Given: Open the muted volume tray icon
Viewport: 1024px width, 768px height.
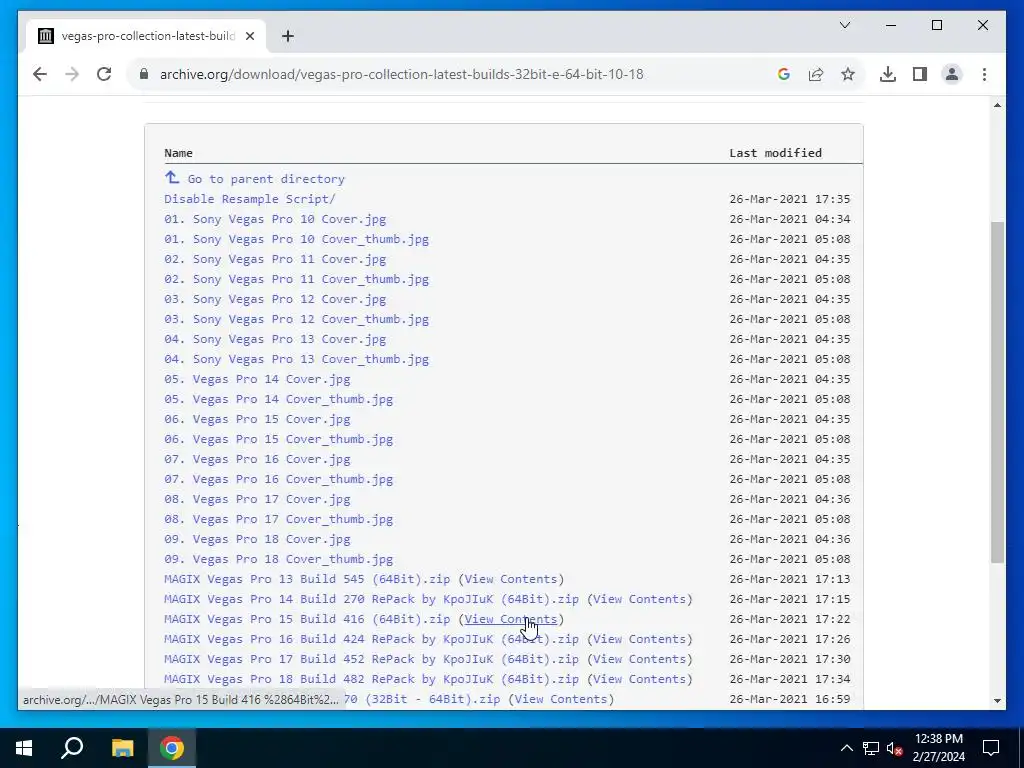Looking at the screenshot, I should coord(894,748).
